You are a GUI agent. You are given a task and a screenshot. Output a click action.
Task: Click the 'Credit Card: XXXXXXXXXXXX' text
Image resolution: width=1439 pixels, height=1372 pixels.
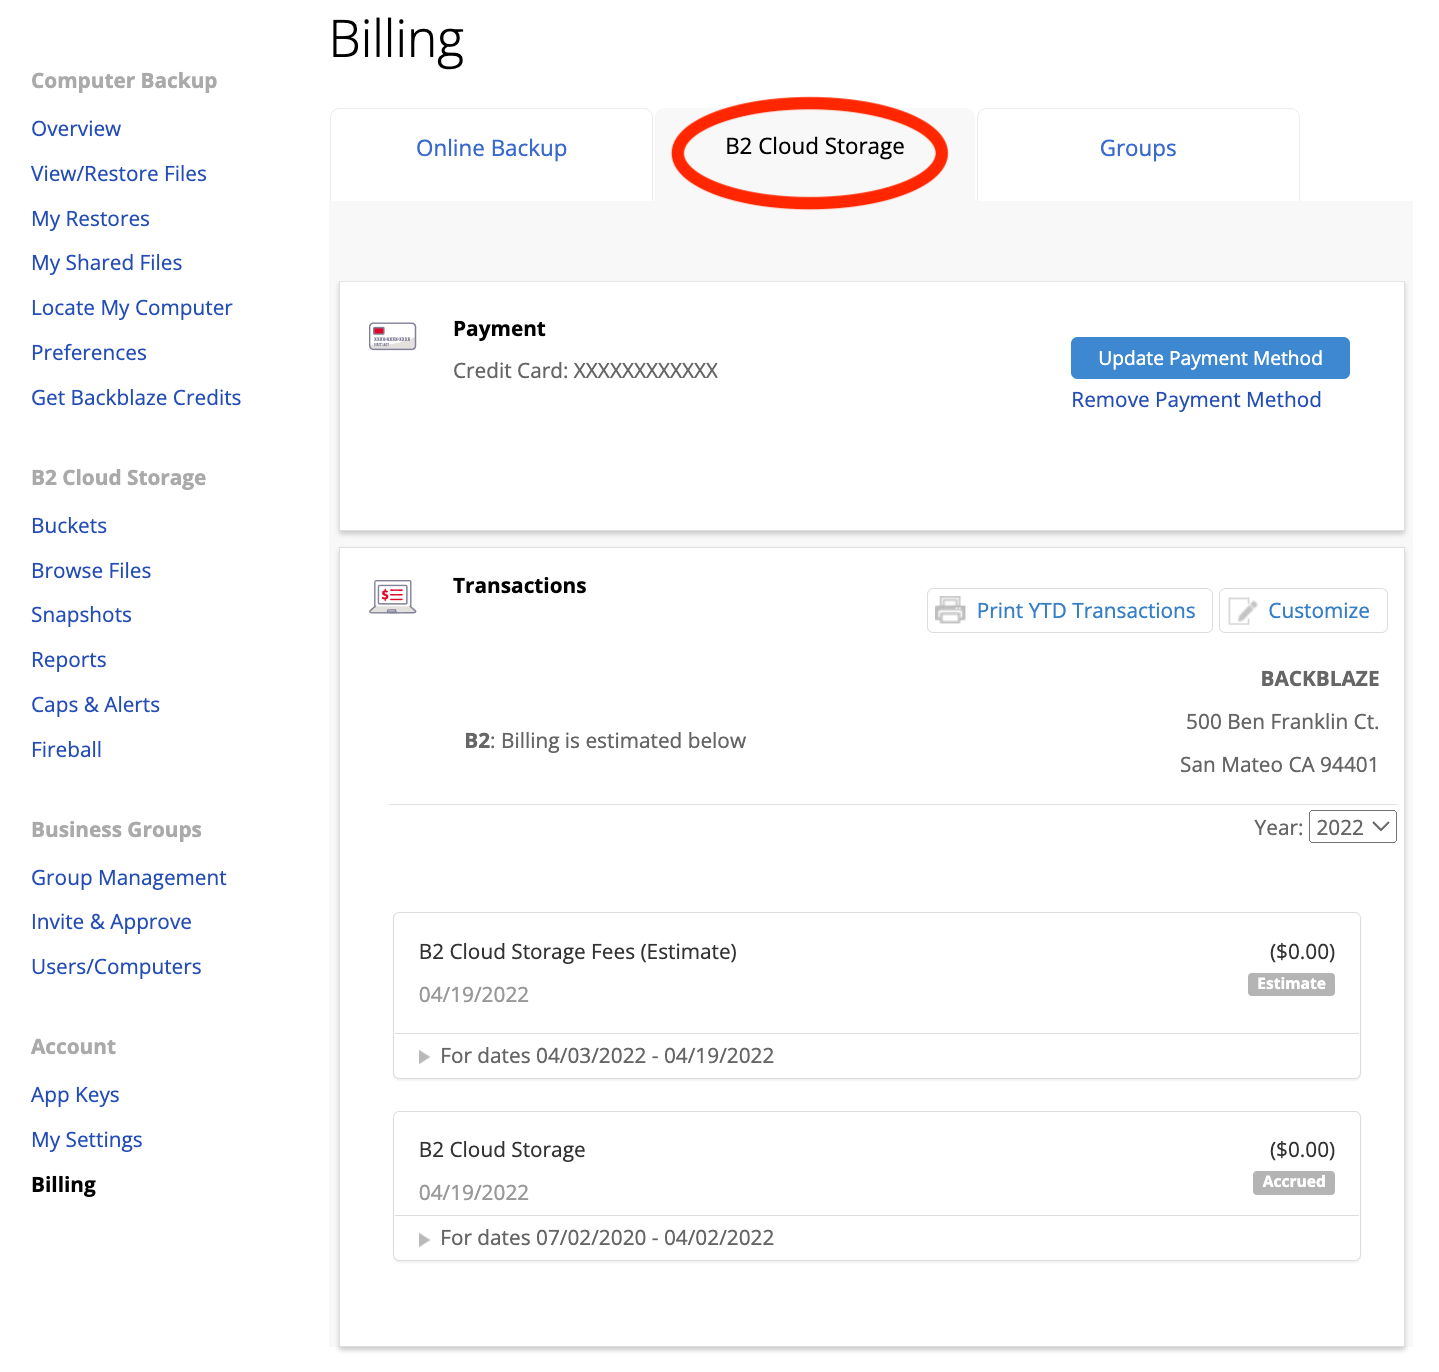point(585,371)
